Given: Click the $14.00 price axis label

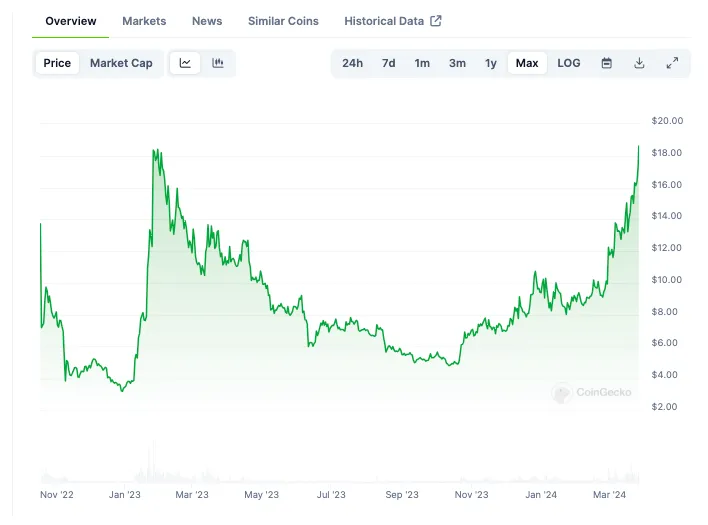Looking at the screenshot, I should pos(666,216).
